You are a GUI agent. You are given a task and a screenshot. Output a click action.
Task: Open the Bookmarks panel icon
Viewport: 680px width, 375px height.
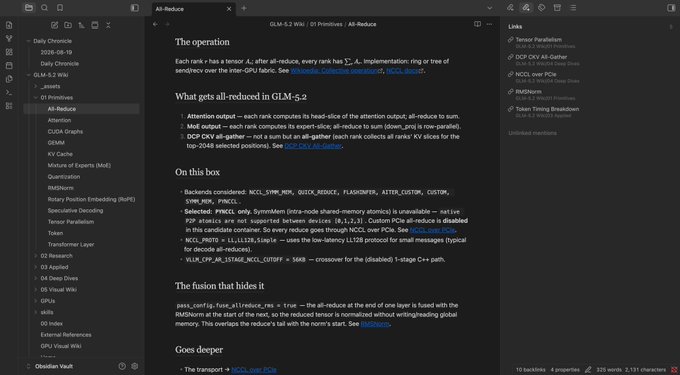60,8
